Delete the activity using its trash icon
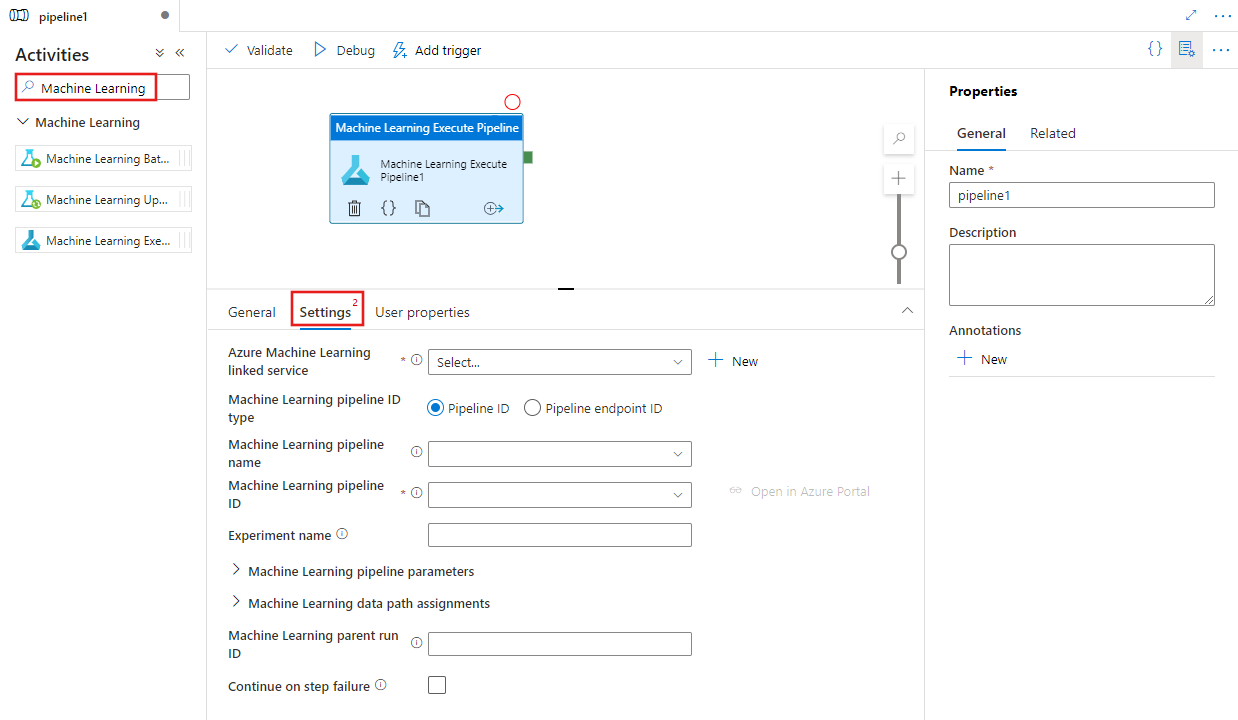The height and width of the screenshot is (720, 1238). (355, 208)
